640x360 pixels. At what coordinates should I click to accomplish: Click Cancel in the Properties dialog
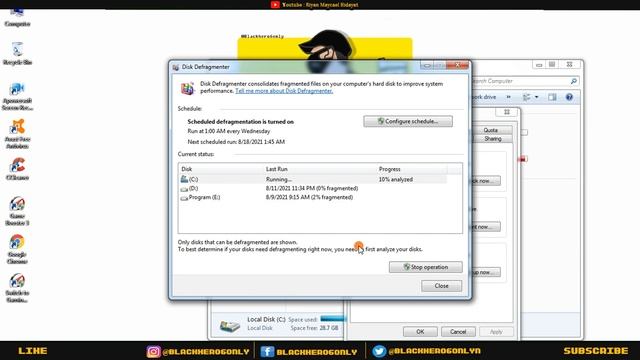[x=458, y=331]
